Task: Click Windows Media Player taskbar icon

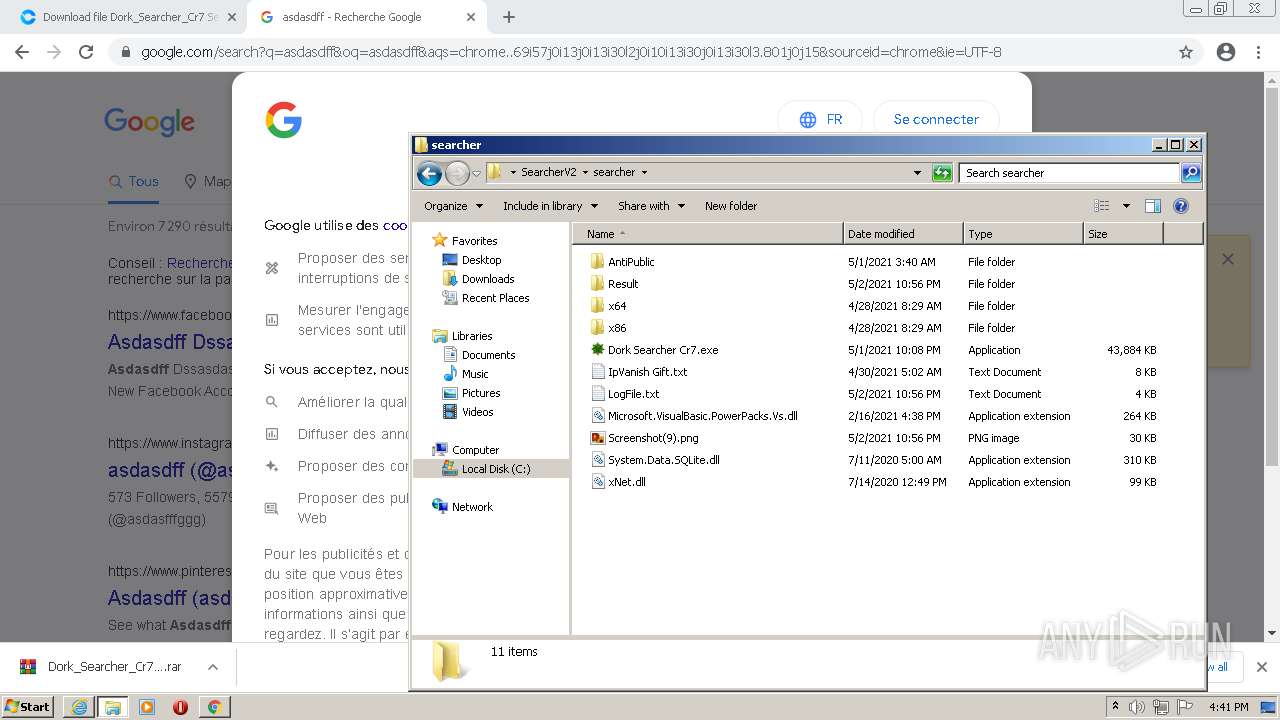Action: point(147,707)
